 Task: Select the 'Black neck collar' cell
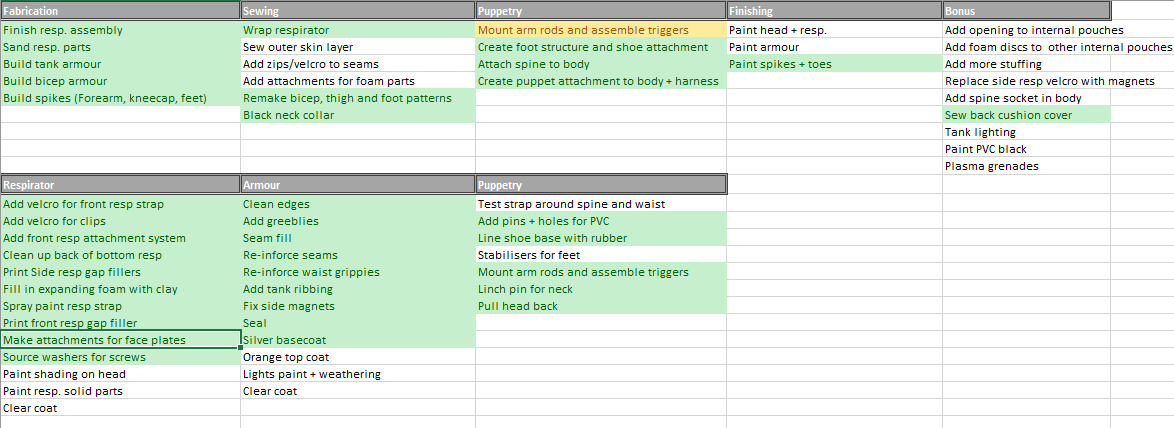tap(357, 115)
